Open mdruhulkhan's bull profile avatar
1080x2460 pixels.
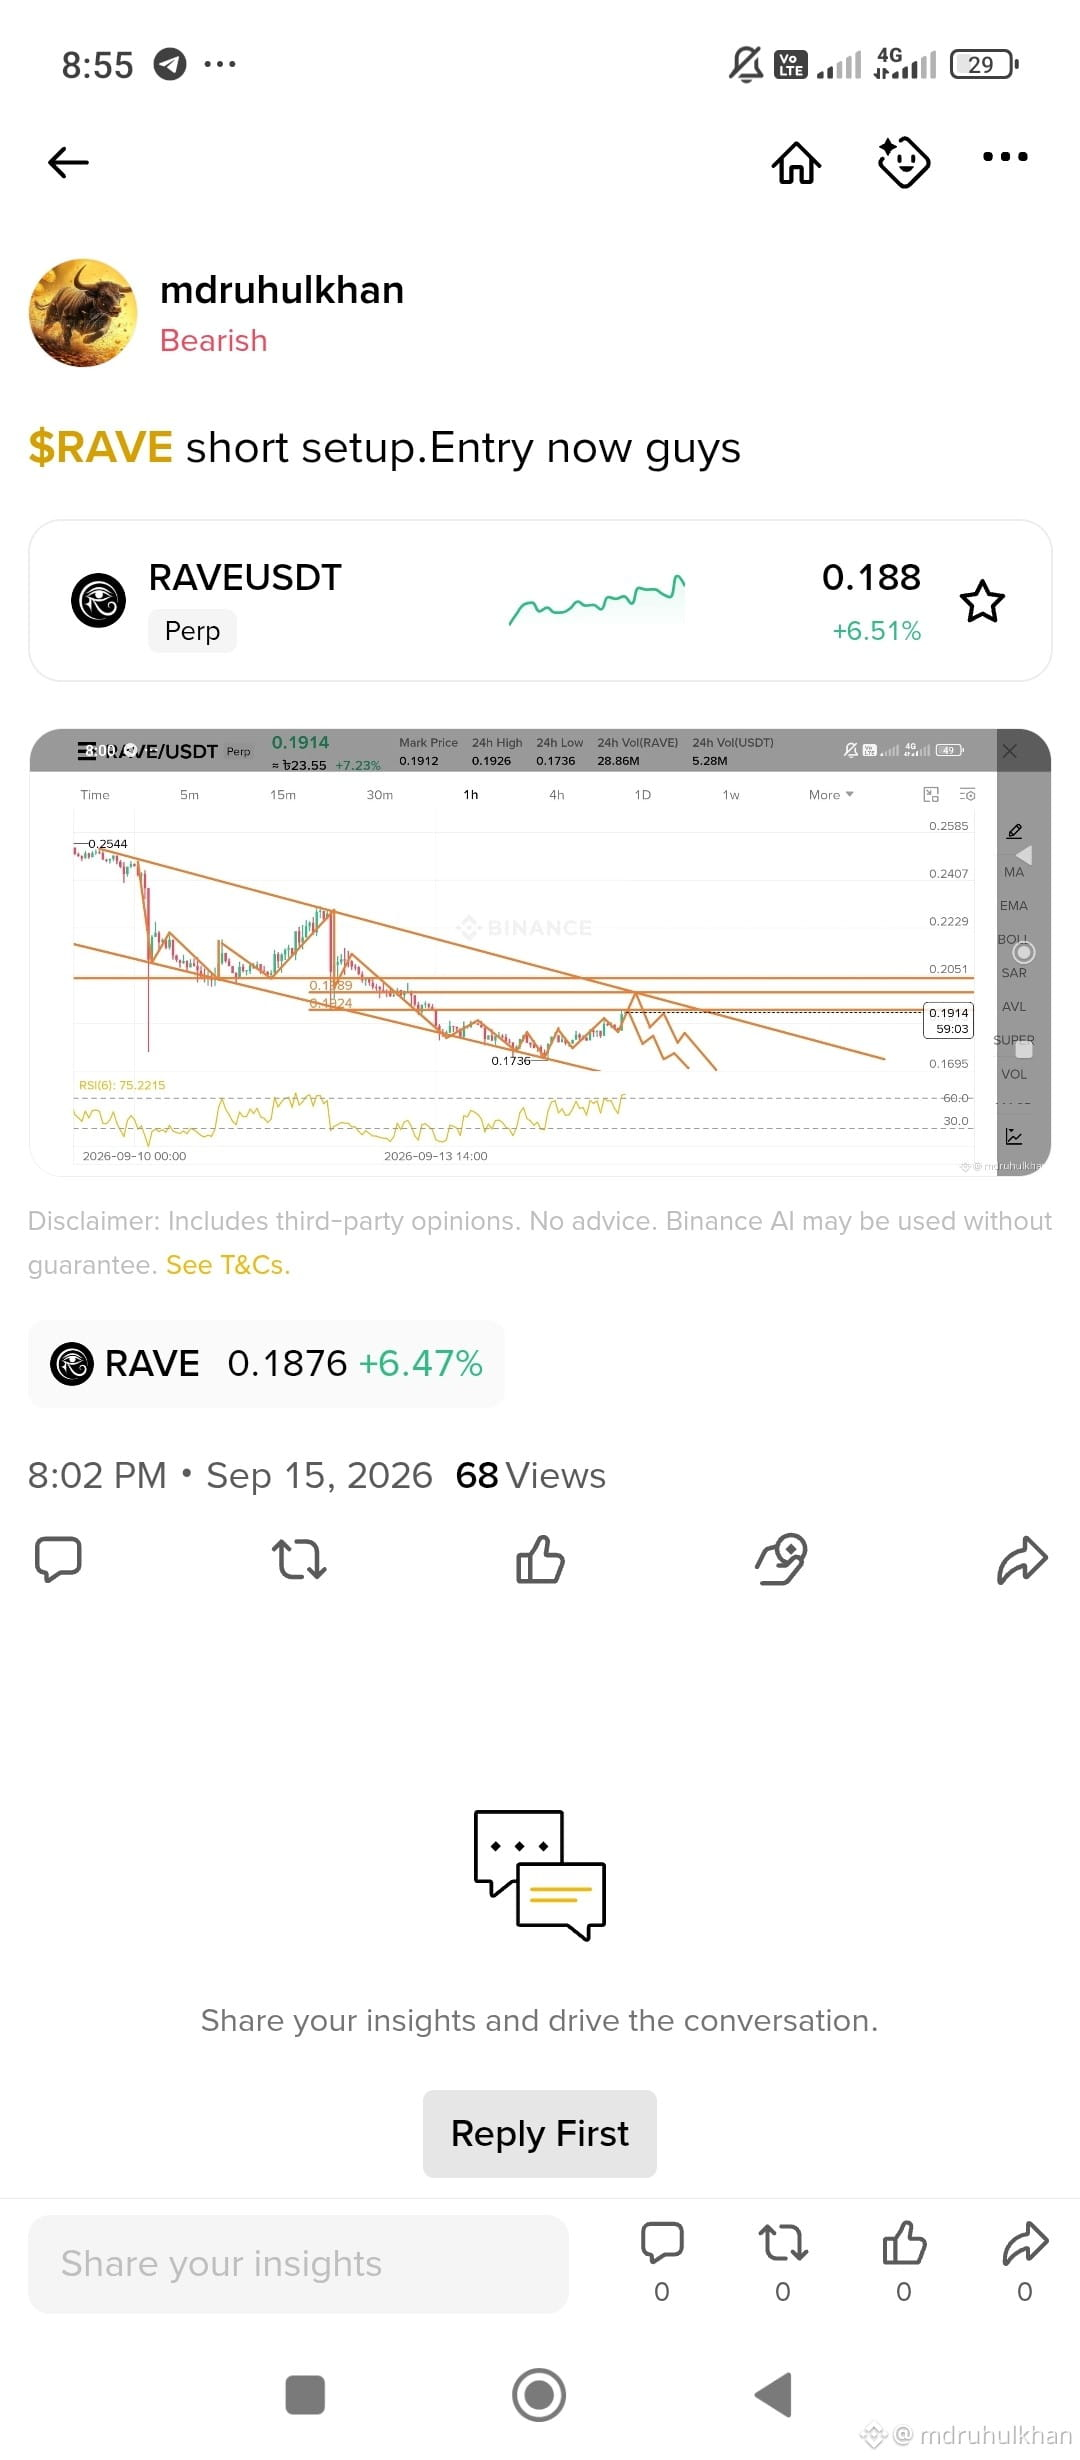click(x=83, y=313)
